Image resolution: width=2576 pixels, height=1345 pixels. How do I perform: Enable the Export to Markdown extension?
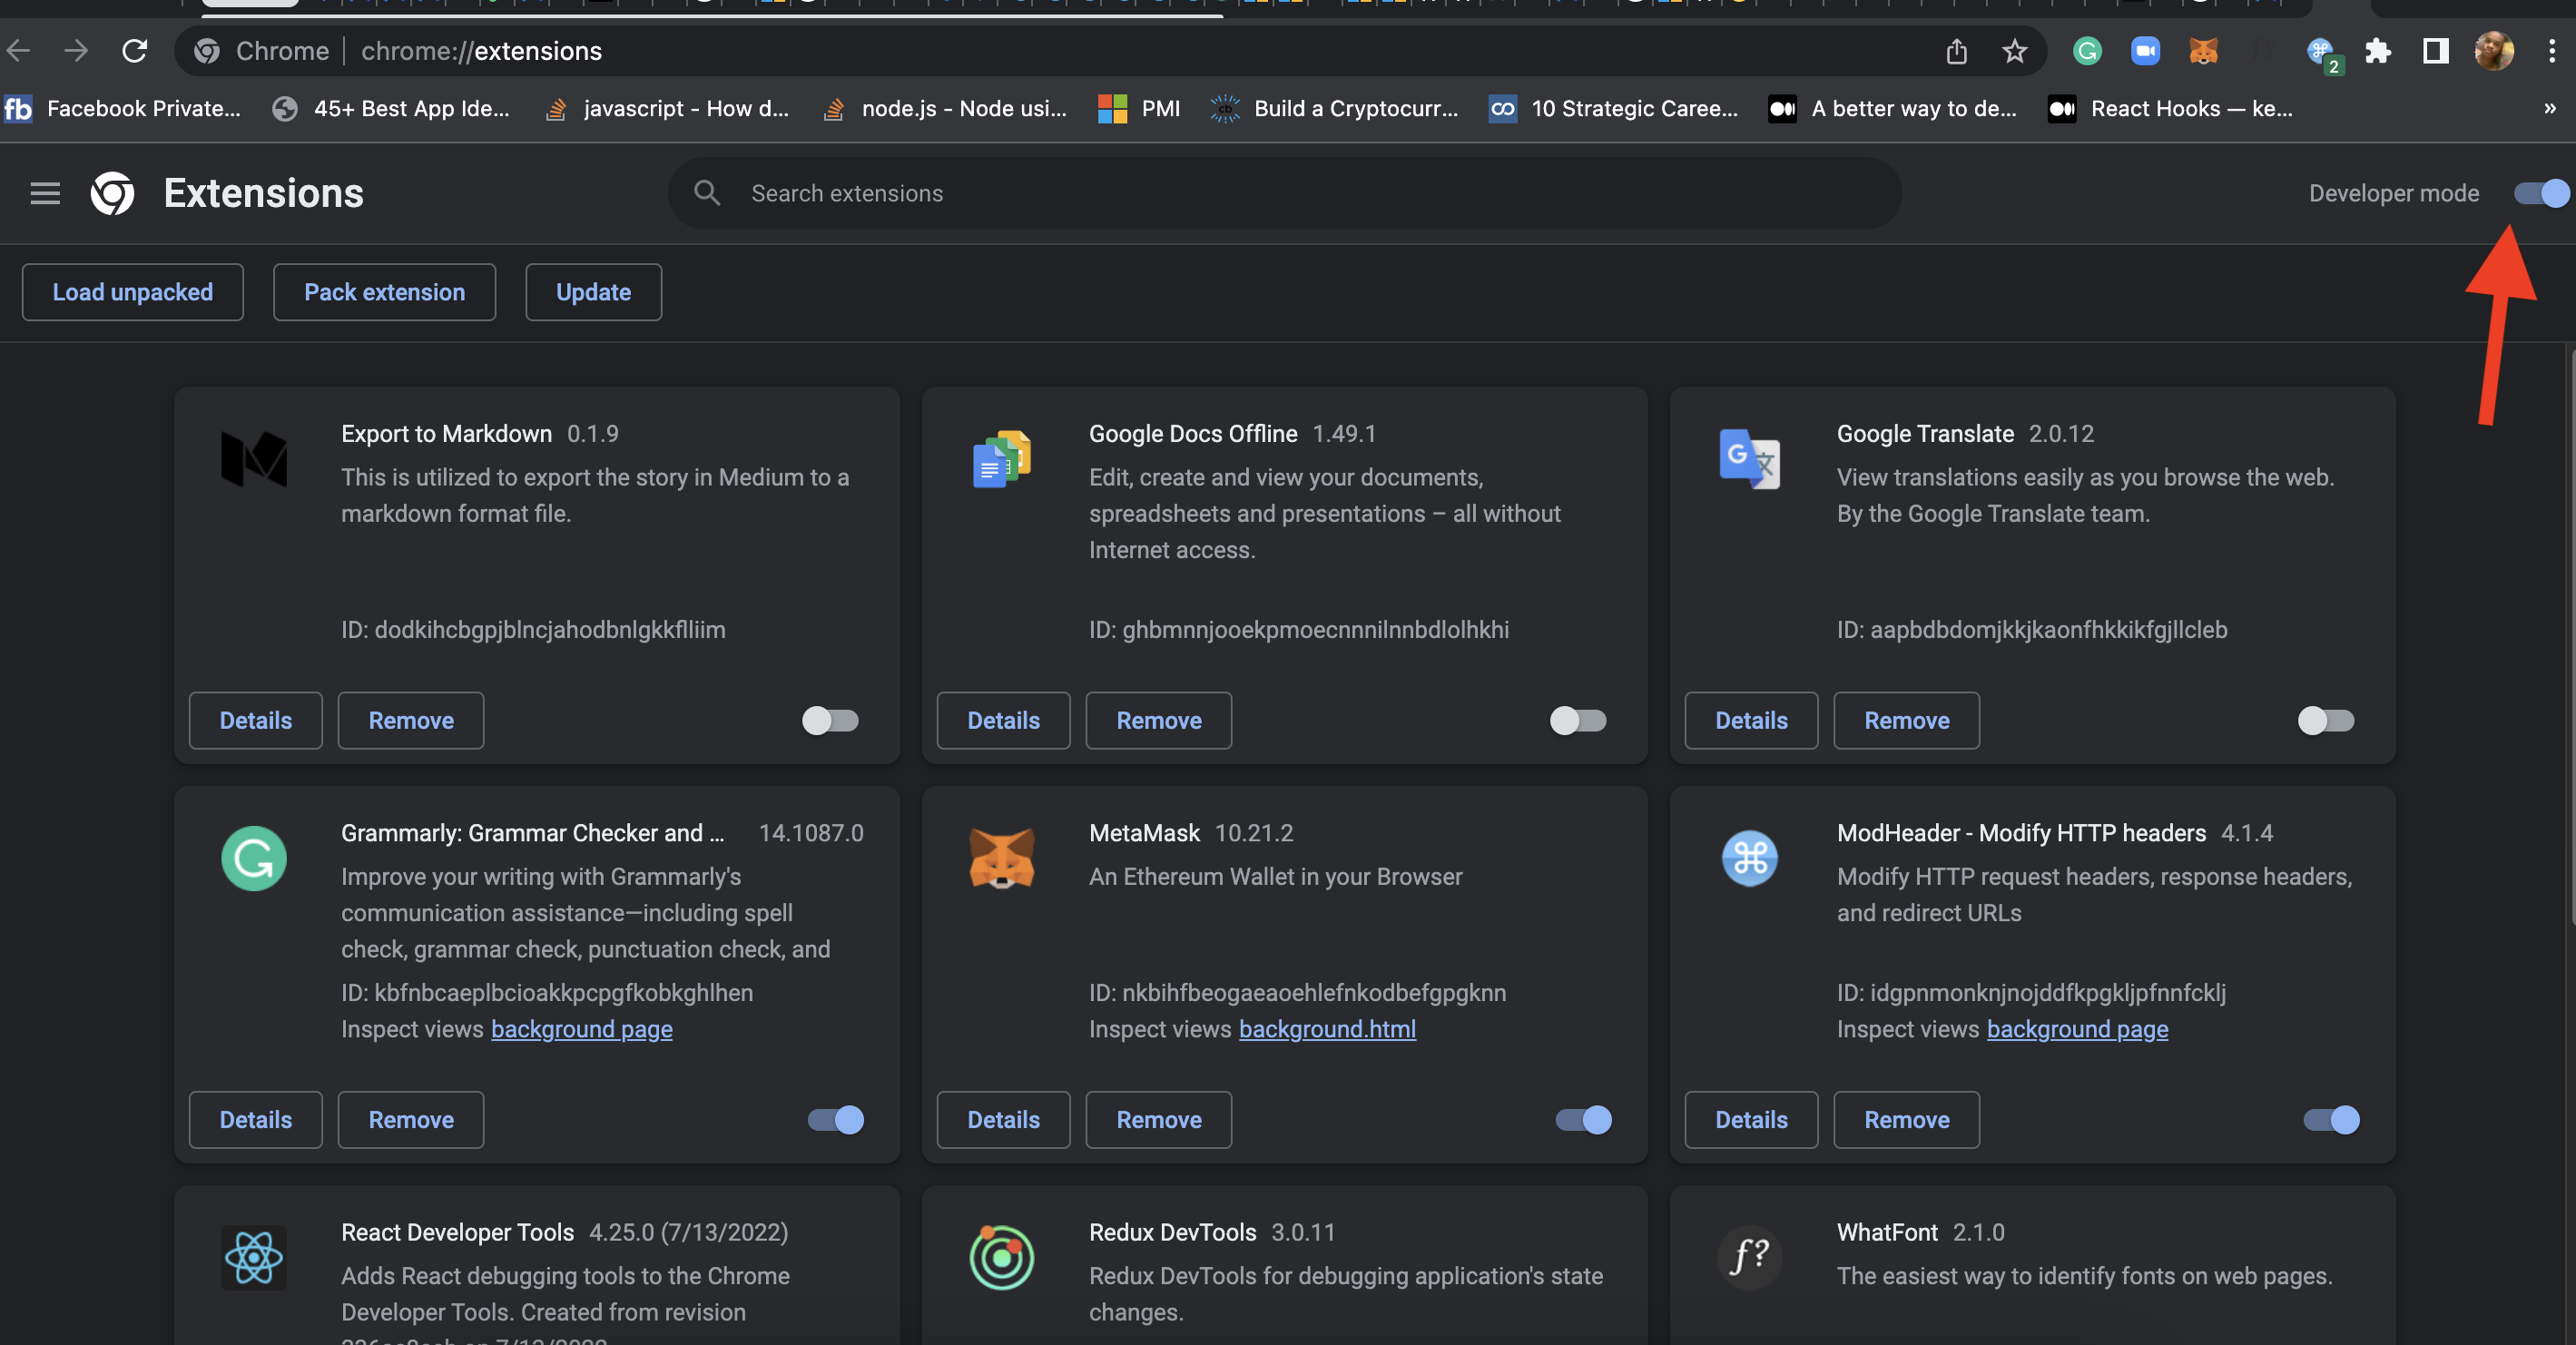pos(830,720)
